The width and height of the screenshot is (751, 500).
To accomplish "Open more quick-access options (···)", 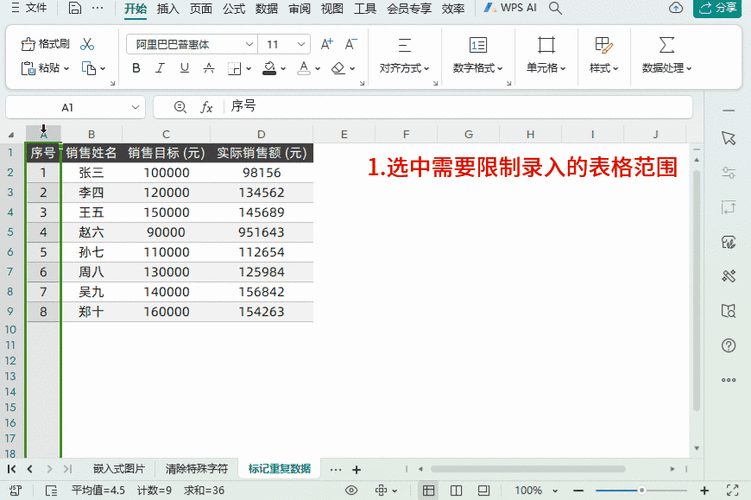I will [97, 8].
